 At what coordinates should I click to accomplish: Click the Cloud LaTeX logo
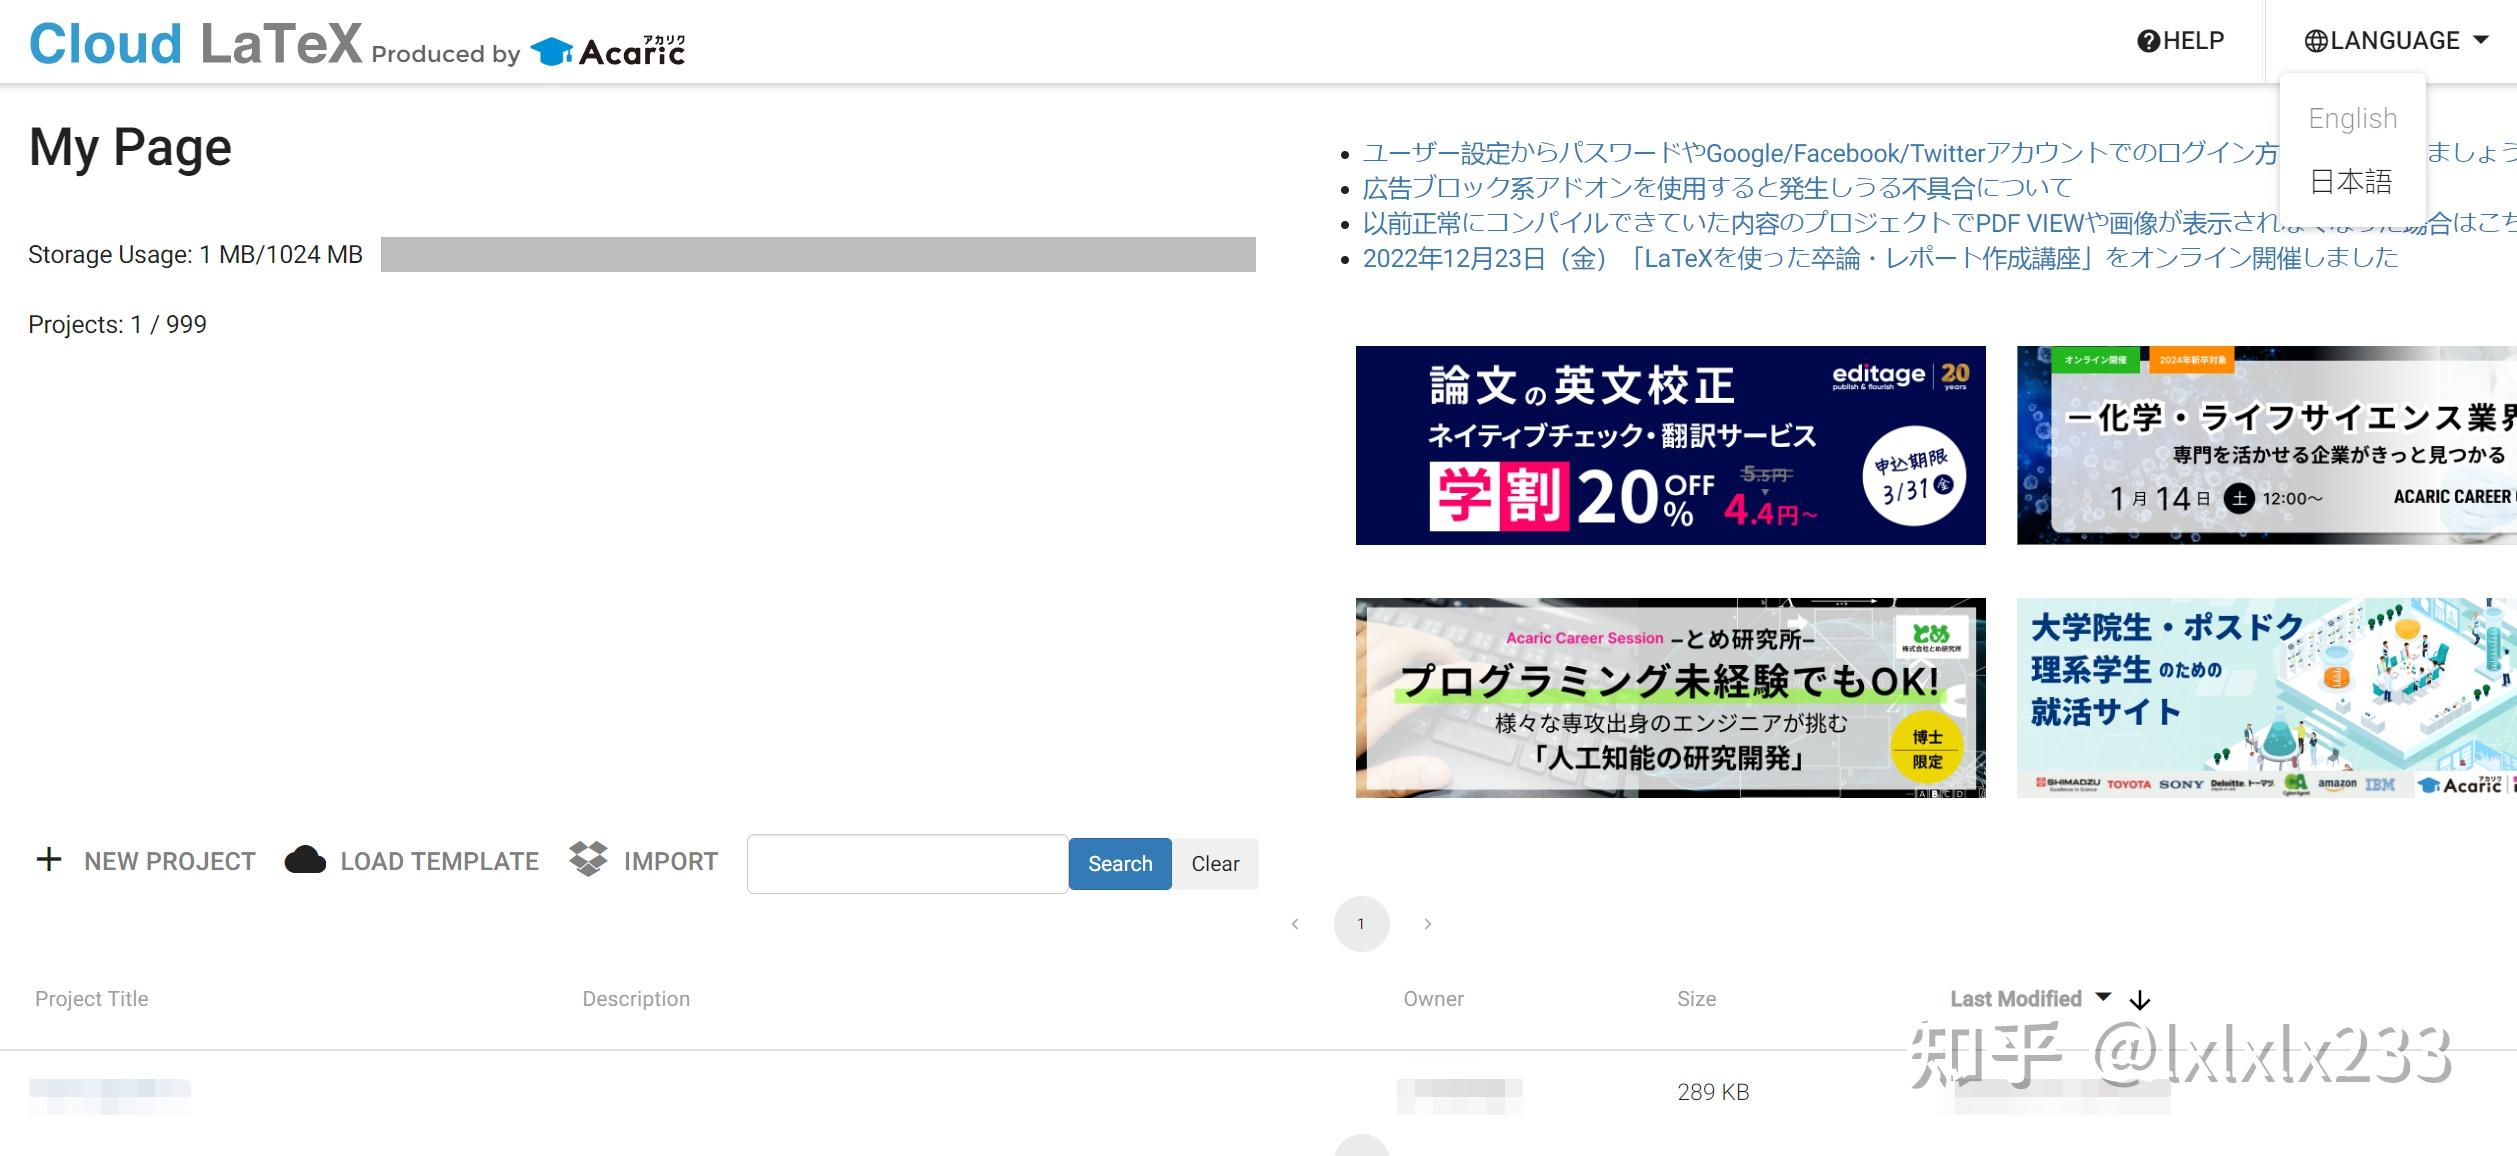(195, 44)
